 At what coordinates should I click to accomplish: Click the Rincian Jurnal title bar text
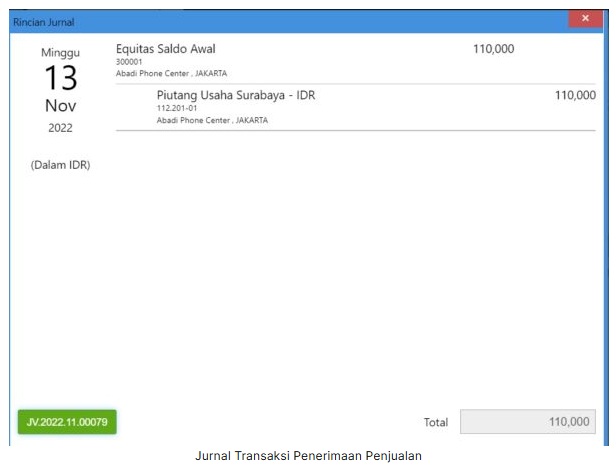tap(43, 22)
